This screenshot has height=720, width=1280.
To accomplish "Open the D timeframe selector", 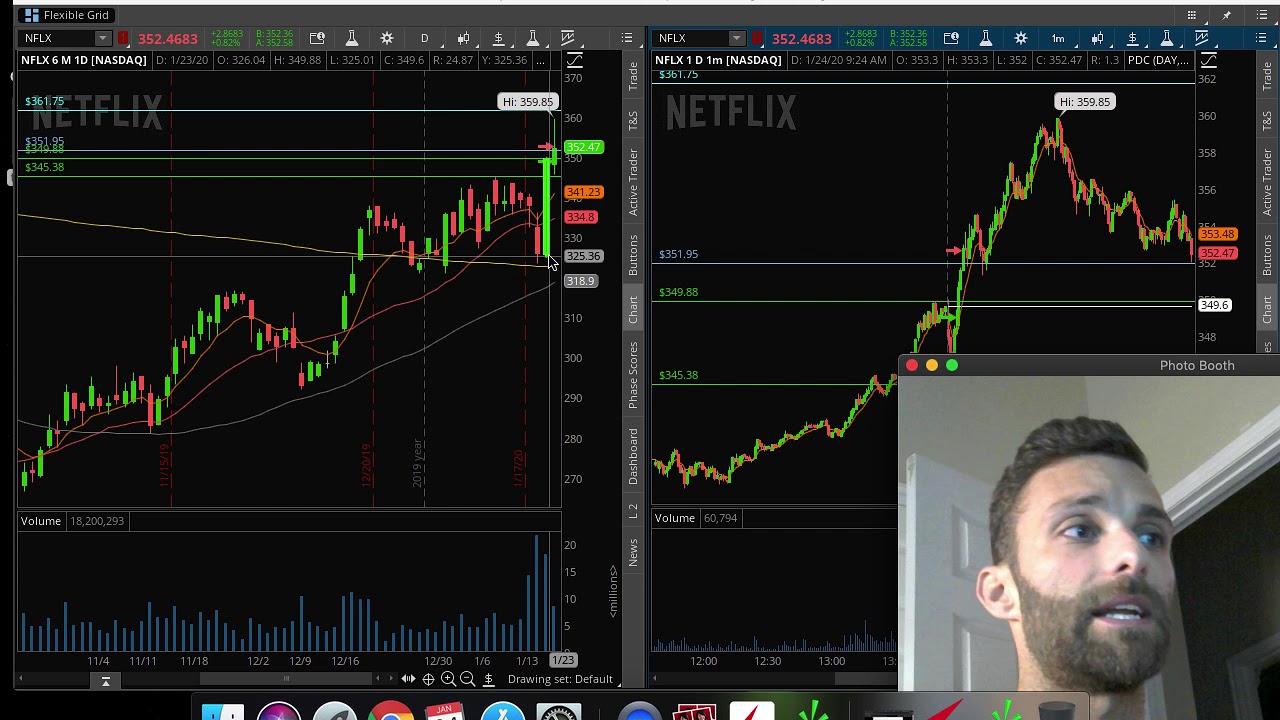I will pyautogui.click(x=424, y=38).
